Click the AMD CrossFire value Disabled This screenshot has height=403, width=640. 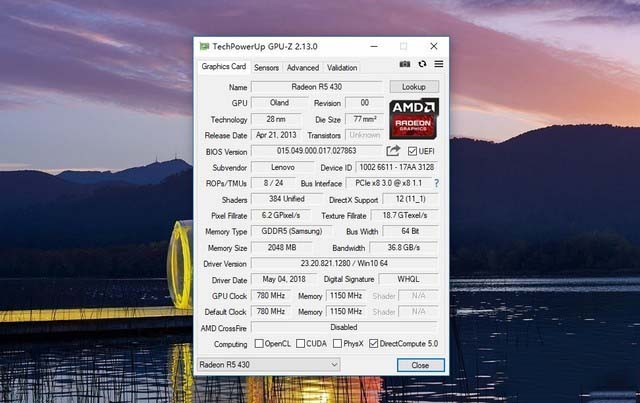[344, 327]
